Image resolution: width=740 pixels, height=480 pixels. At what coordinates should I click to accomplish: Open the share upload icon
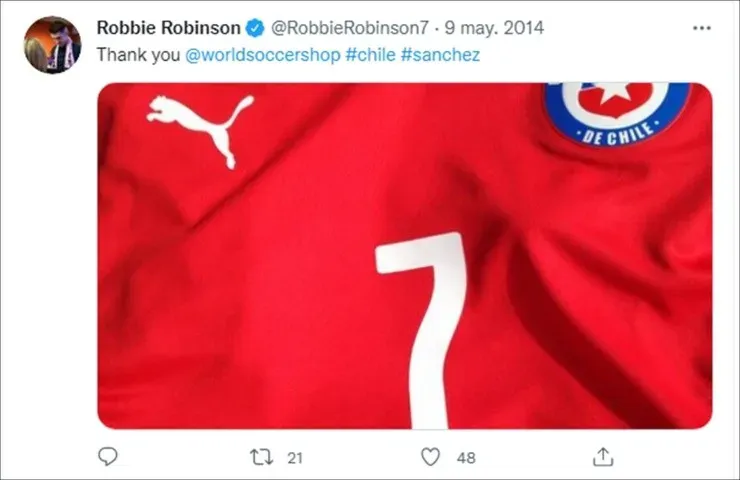tap(603, 457)
